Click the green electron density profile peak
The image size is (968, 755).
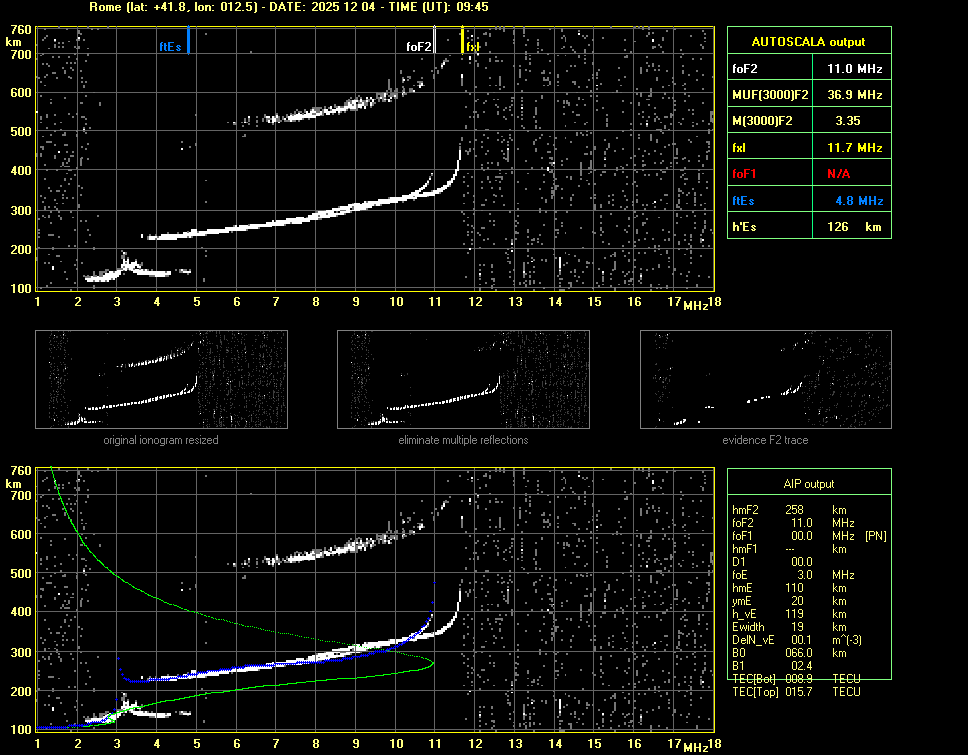pyautogui.click(x=432, y=662)
